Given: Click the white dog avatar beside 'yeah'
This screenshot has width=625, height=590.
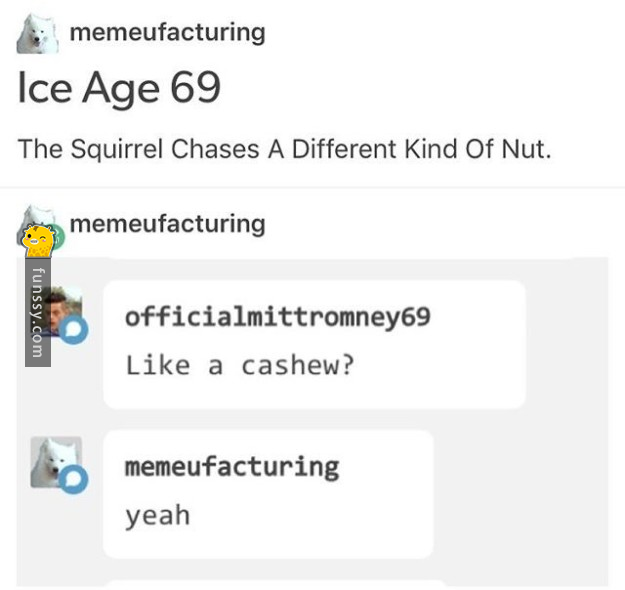Looking at the screenshot, I should 54,460.
